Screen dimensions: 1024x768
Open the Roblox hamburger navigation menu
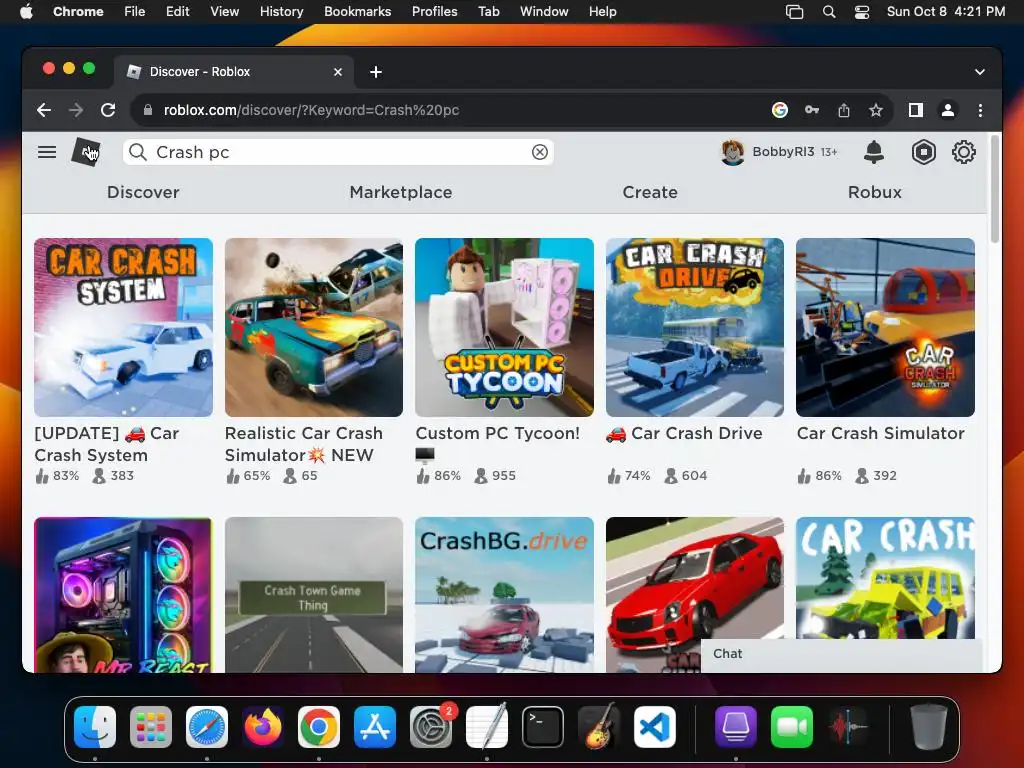point(46,152)
